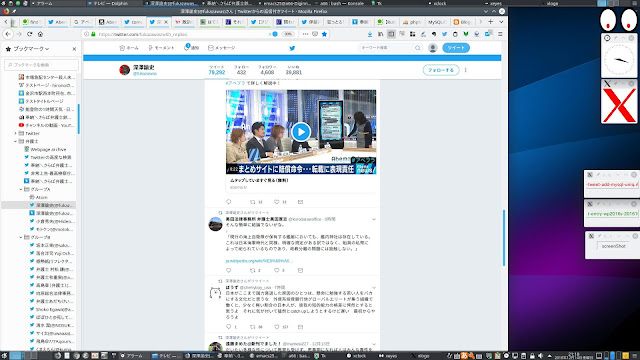This screenshot has height=360, width=640.
Task: Open Twitter Home (ホーム) nav item
Action: coord(129,48)
